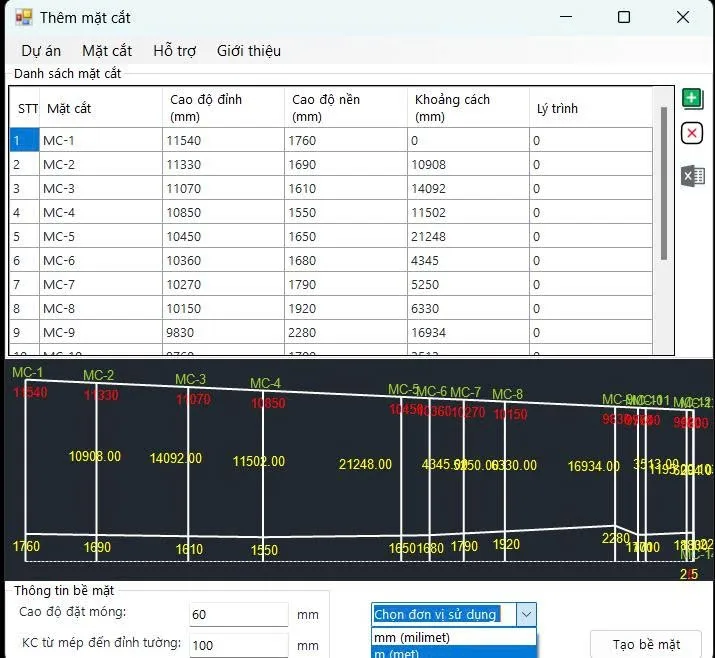Screen dimensions: 715x658
Task: Click the Tạo bề mặt button
Action: [646, 644]
